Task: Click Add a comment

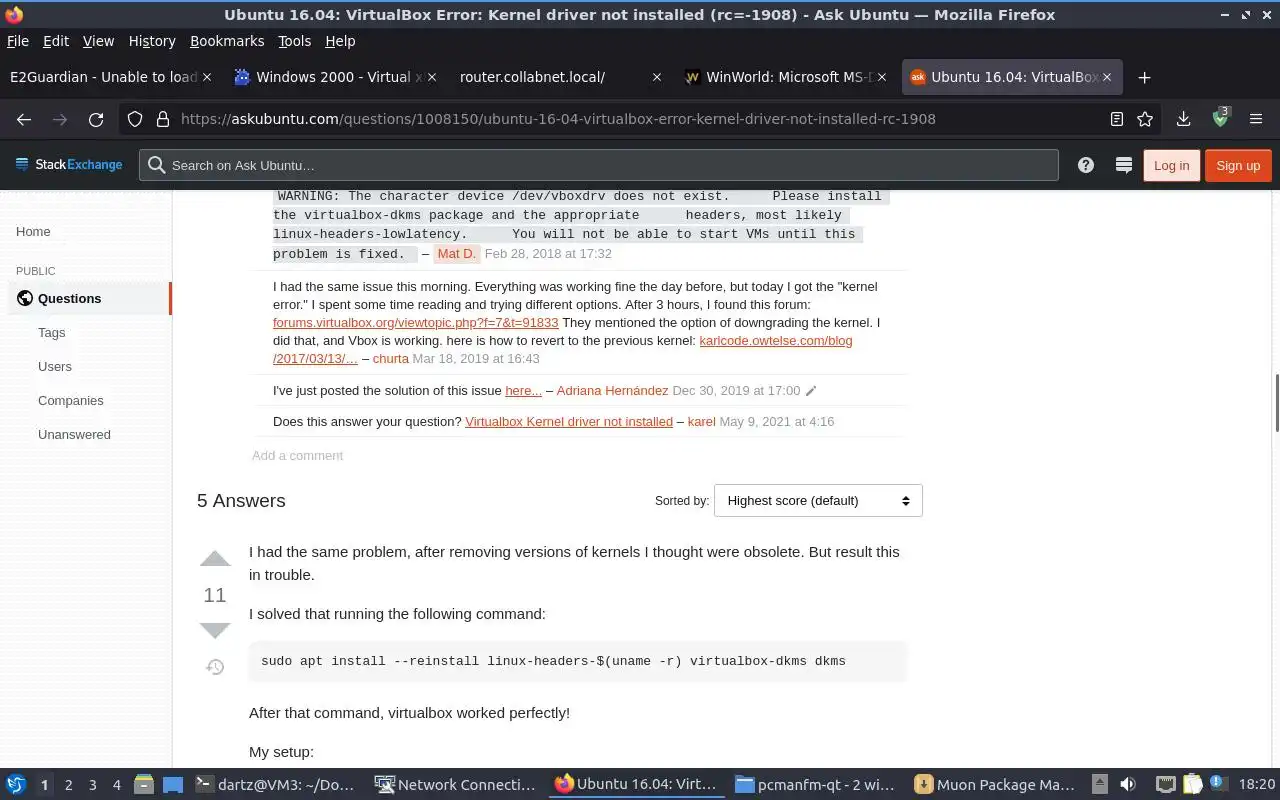Action: click(297, 456)
